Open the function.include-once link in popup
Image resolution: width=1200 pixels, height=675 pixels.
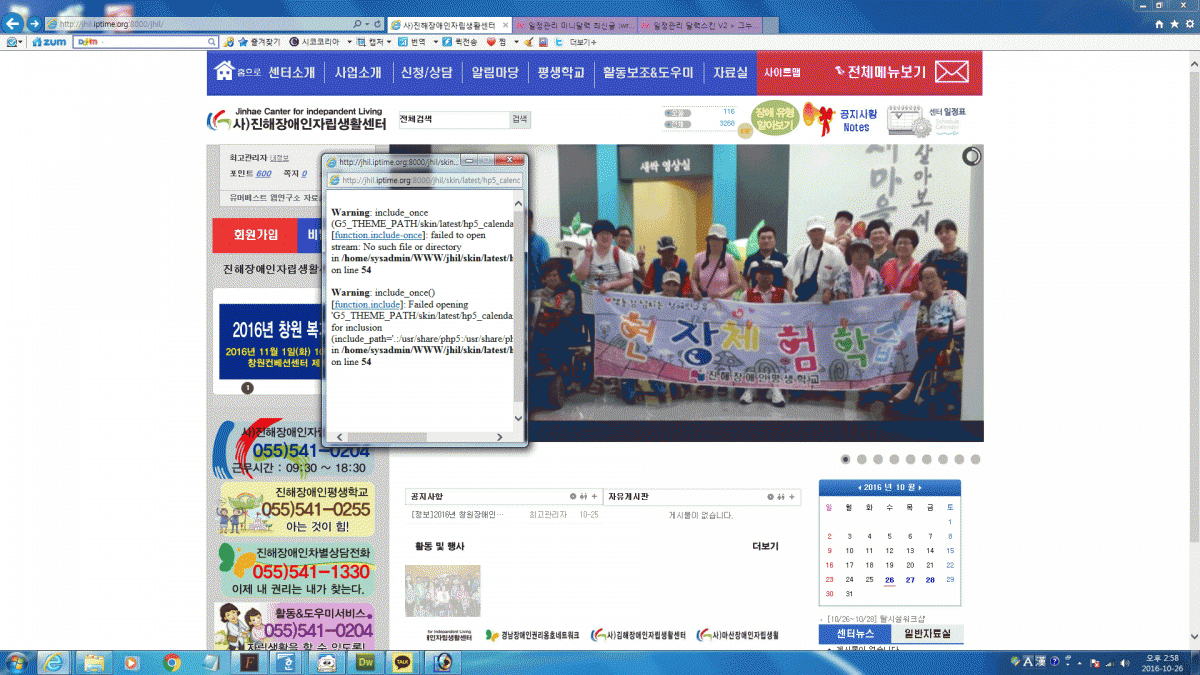[x=377, y=234]
